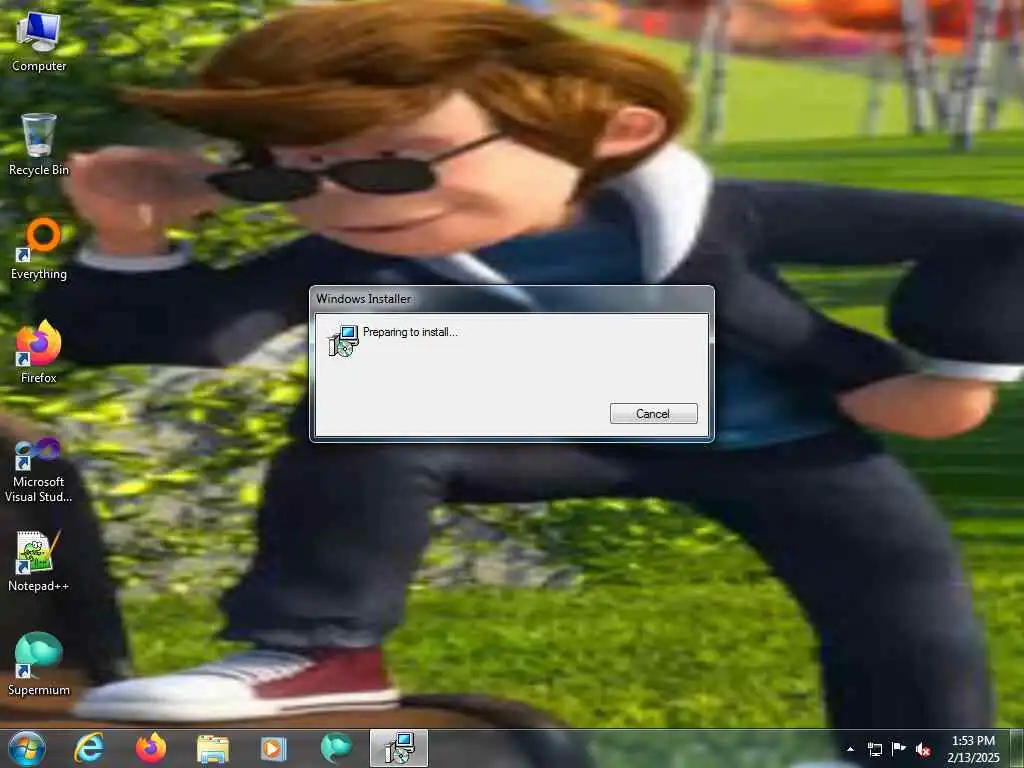Open Windows Media Player from taskbar

coord(274,748)
